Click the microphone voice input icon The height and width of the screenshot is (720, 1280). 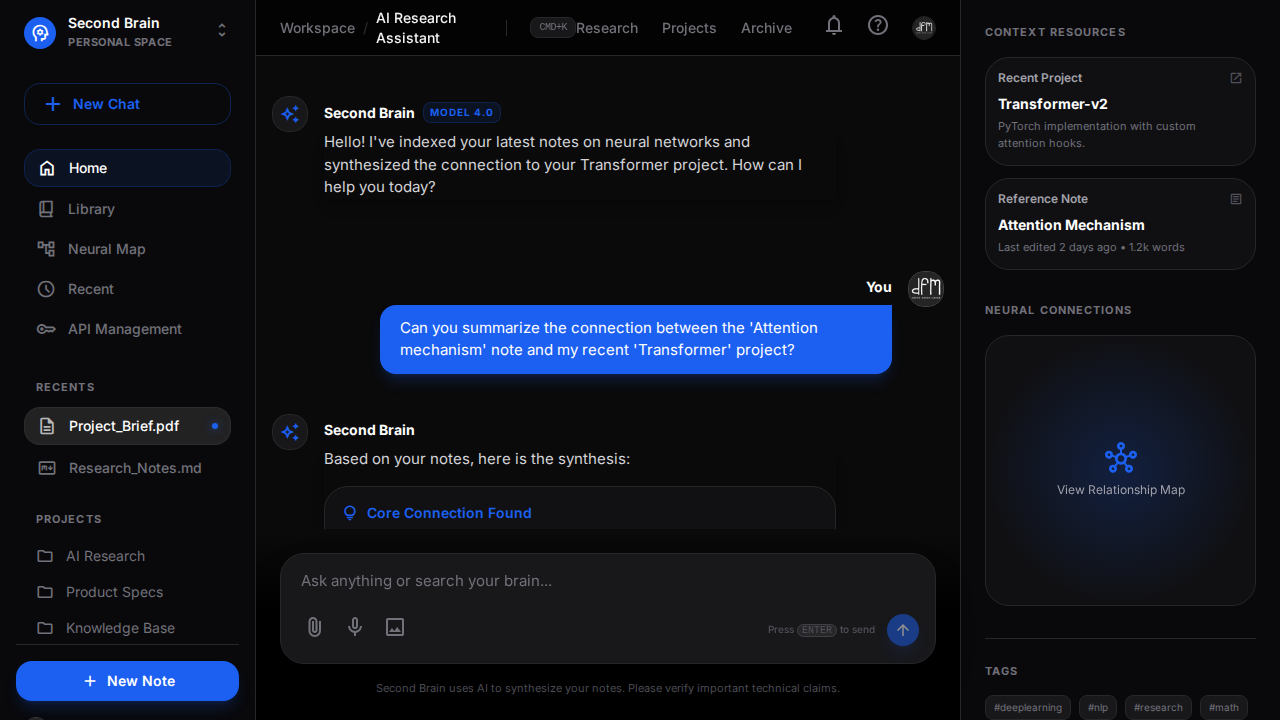click(355, 627)
